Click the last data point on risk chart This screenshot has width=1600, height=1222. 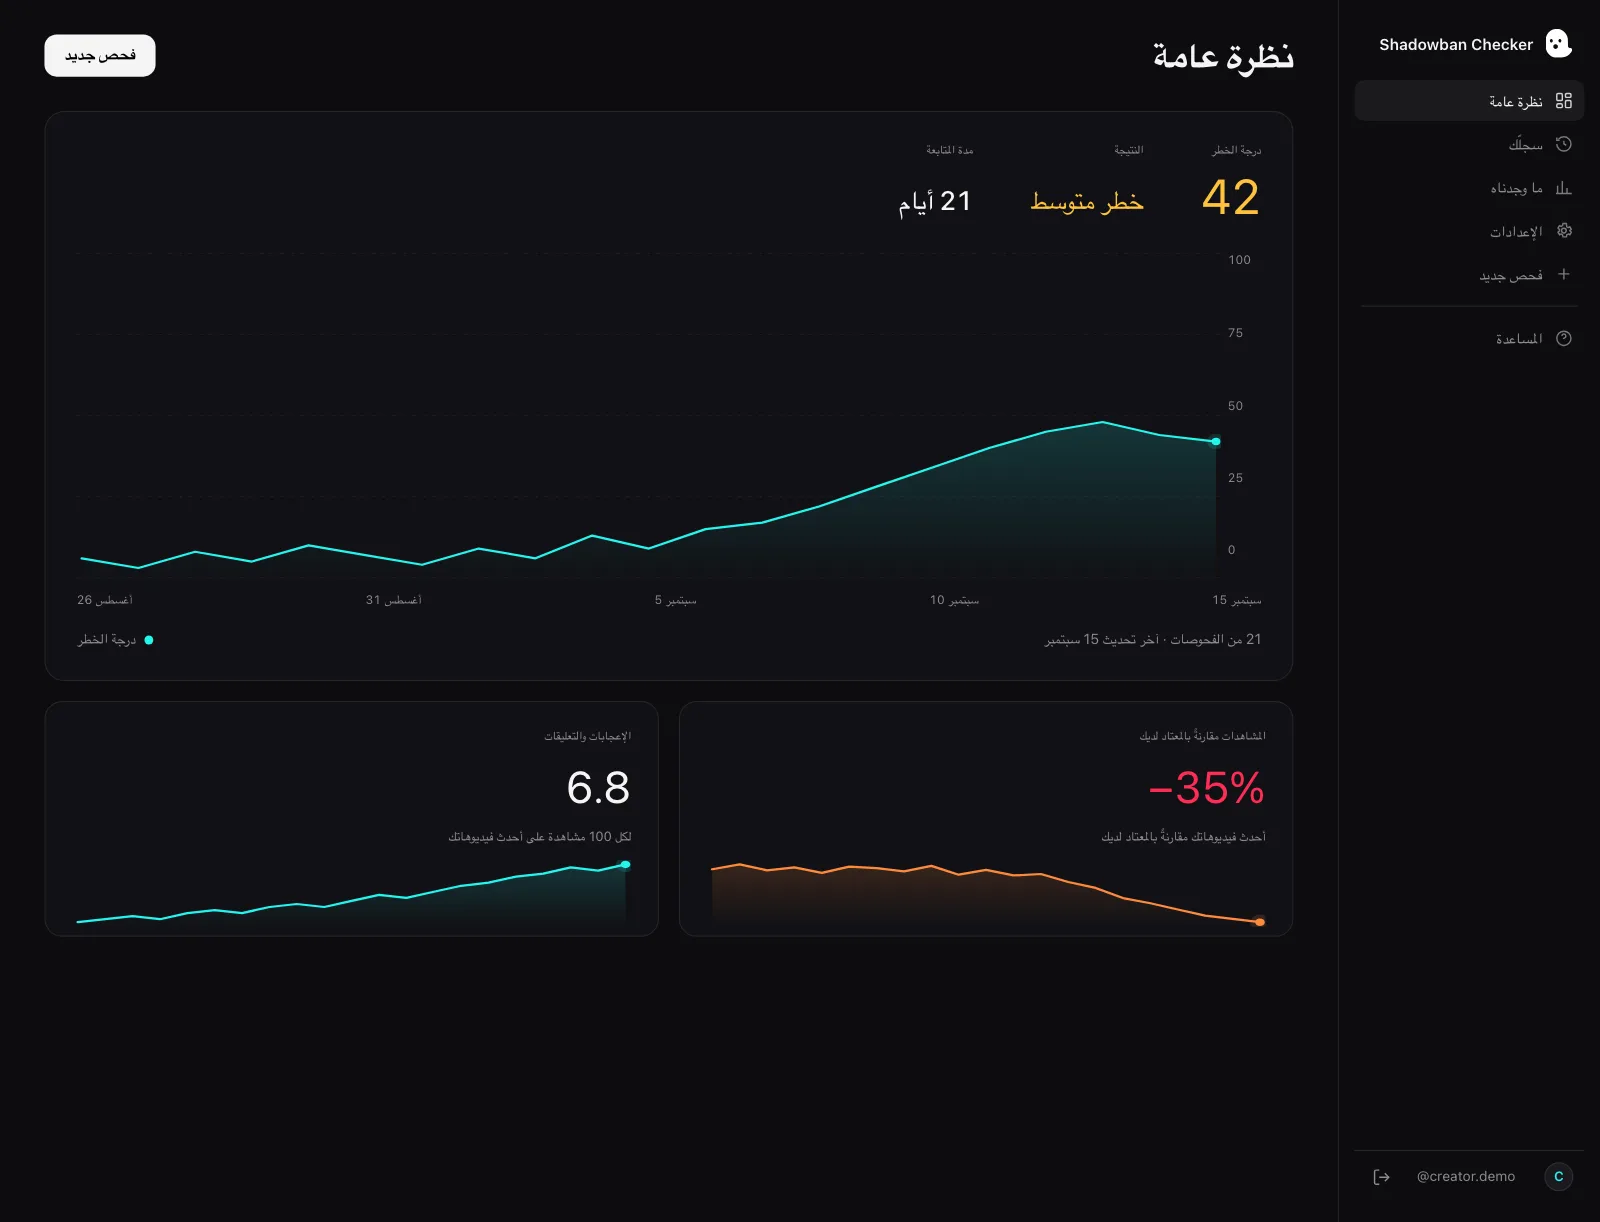pyautogui.click(x=1216, y=441)
